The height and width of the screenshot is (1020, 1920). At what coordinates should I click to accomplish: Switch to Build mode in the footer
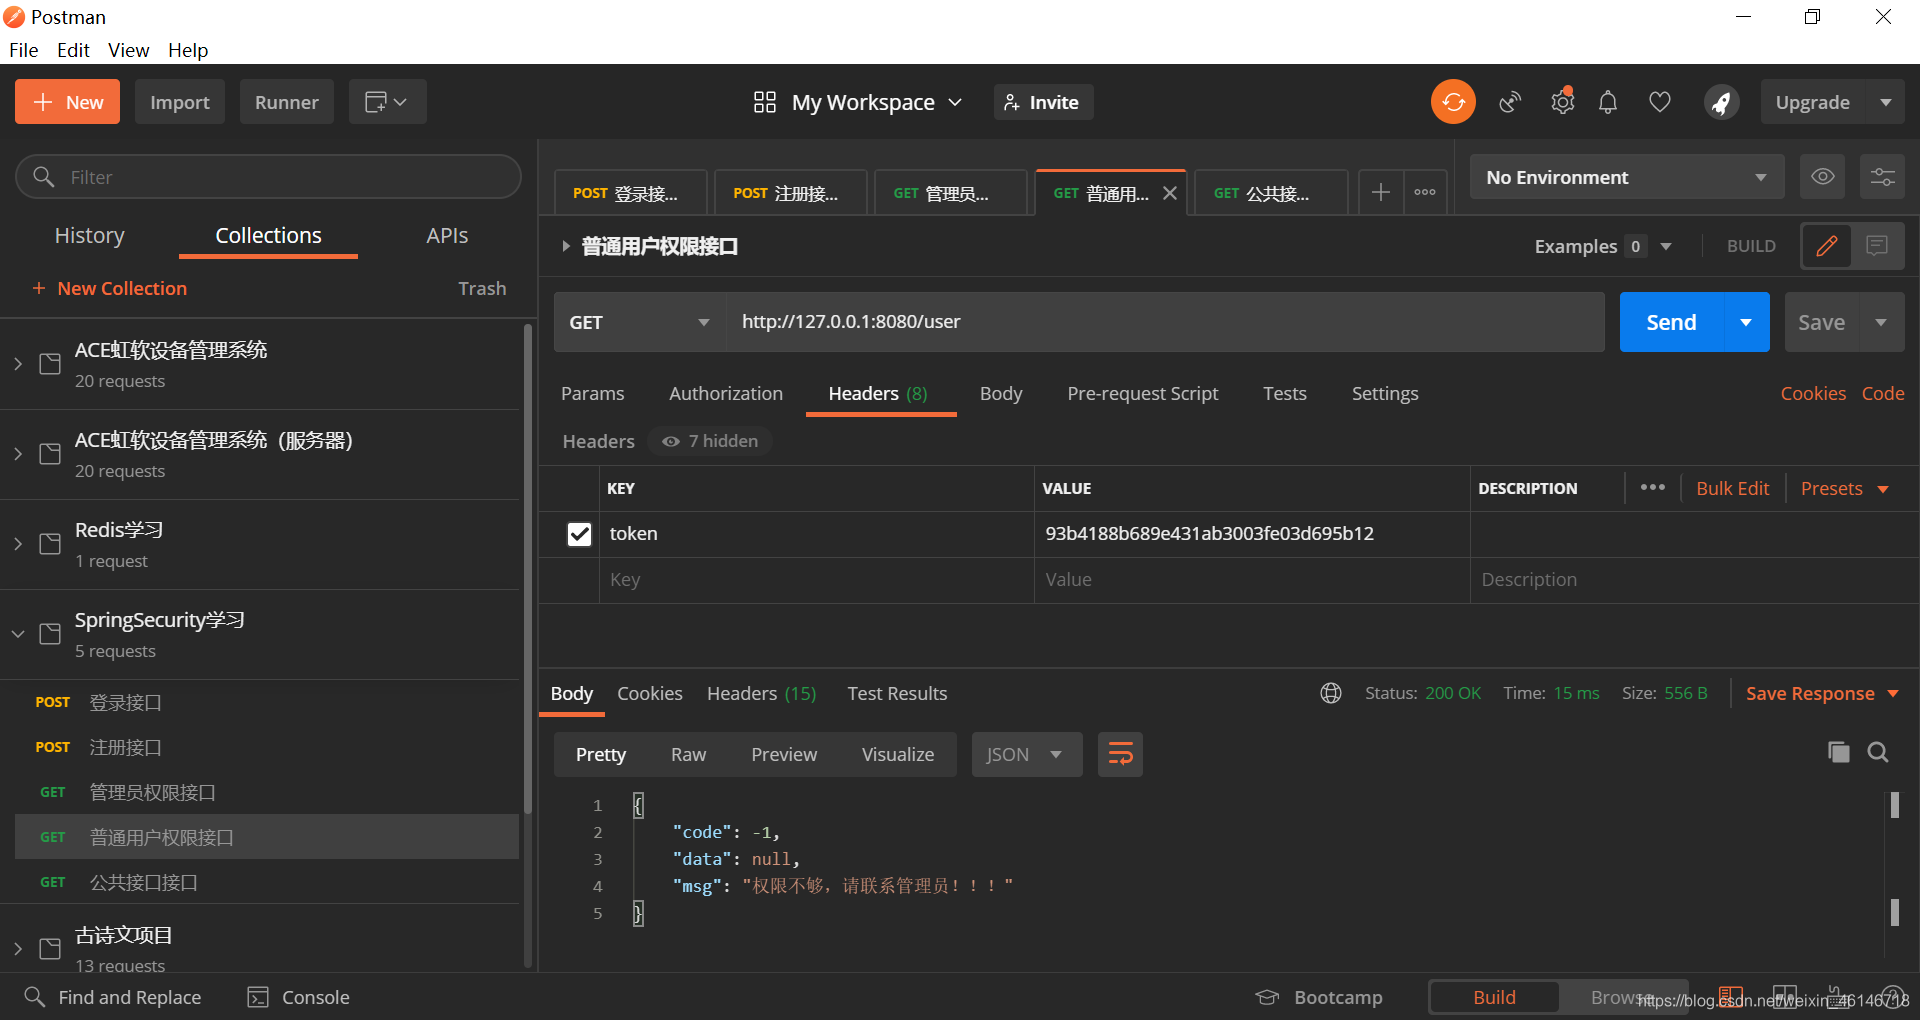1494,997
